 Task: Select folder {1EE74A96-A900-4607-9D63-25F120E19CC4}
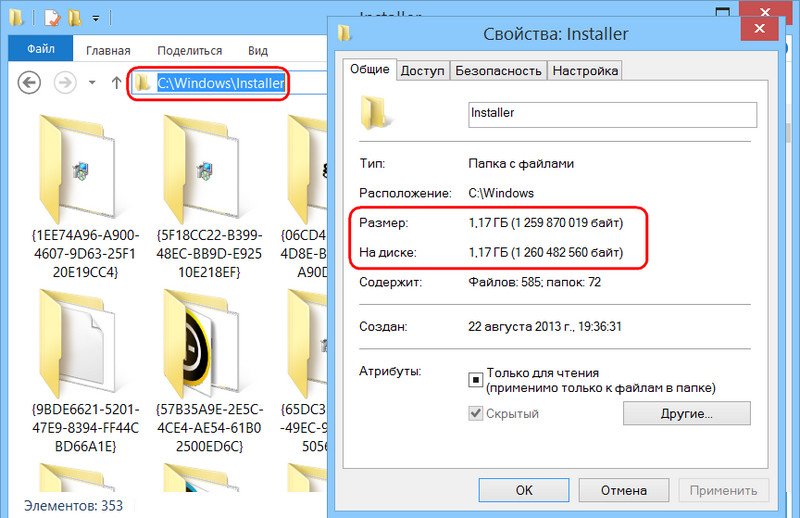84,196
